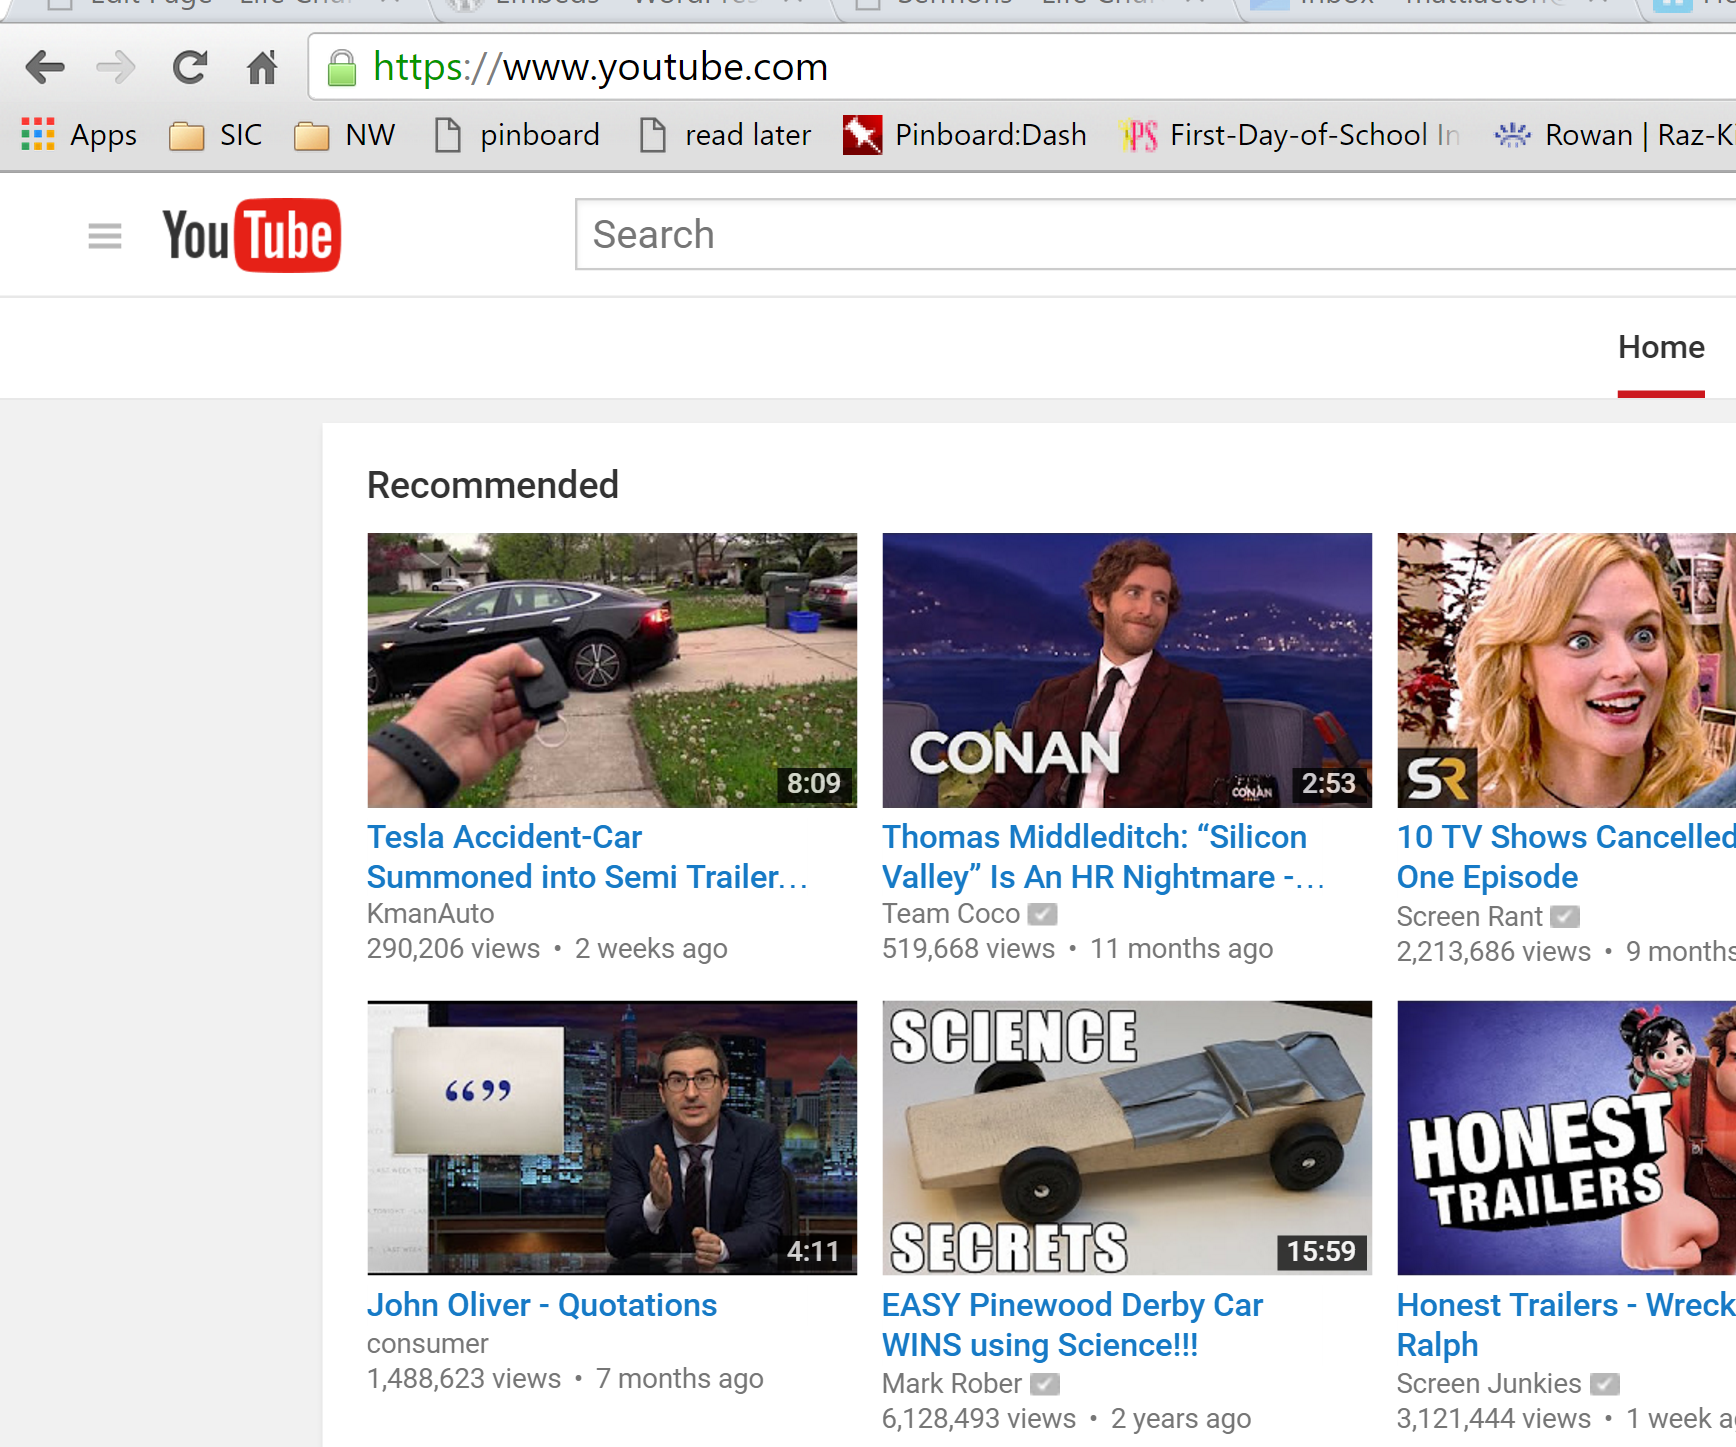Open the SIC bookmarks folder
Image resolution: width=1736 pixels, height=1447 pixels.
click(x=216, y=135)
